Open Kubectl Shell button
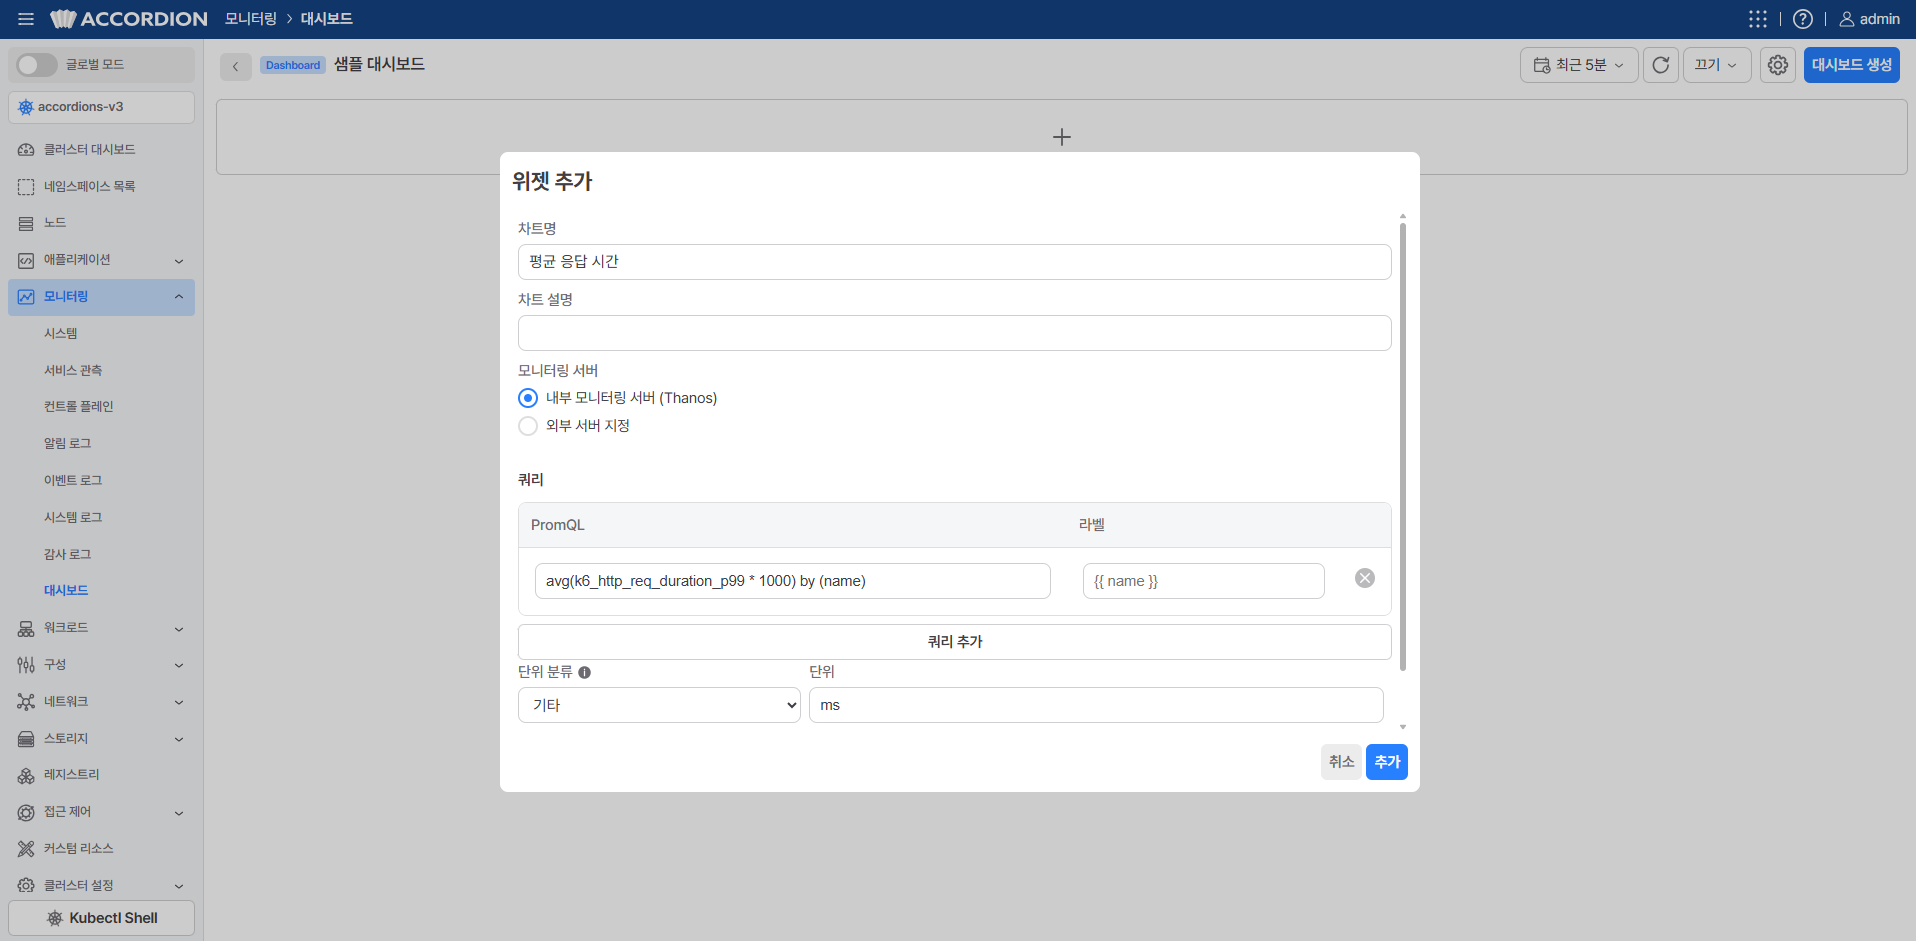The image size is (1916, 941). click(x=101, y=918)
